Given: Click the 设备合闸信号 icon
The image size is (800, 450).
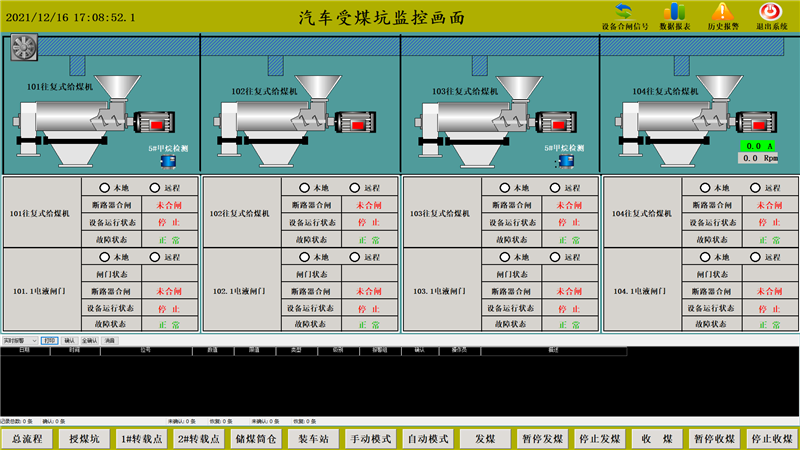Looking at the screenshot, I should (624, 13).
